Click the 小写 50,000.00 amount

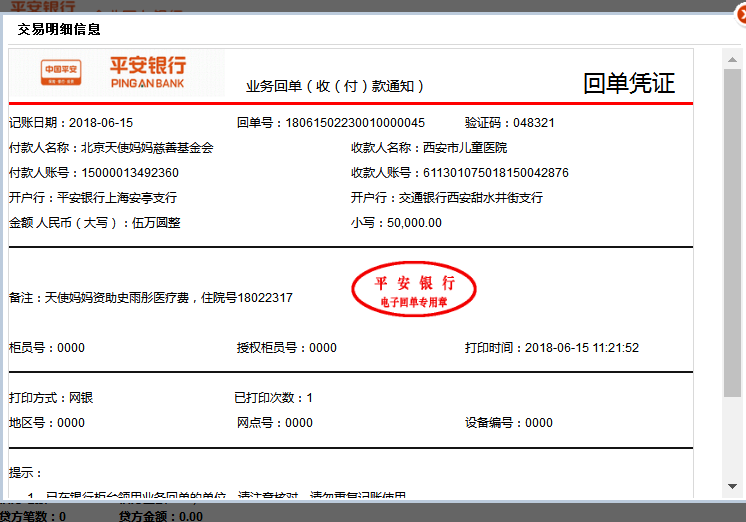coord(396,223)
